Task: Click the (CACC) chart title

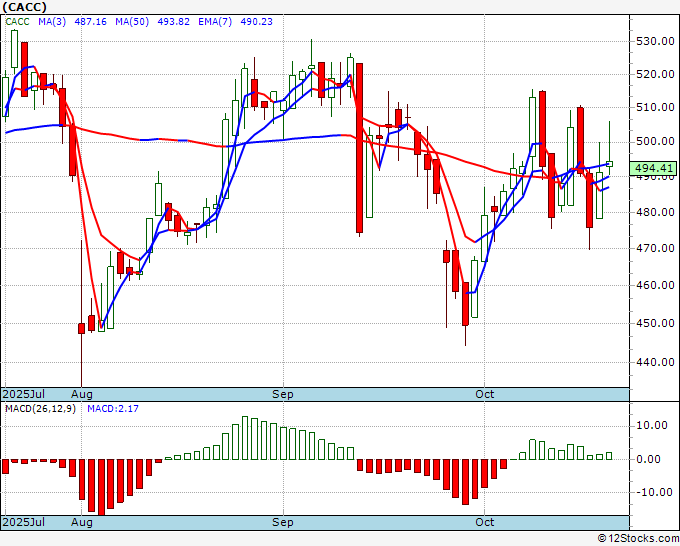Action: pyautogui.click(x=25, y=7)
